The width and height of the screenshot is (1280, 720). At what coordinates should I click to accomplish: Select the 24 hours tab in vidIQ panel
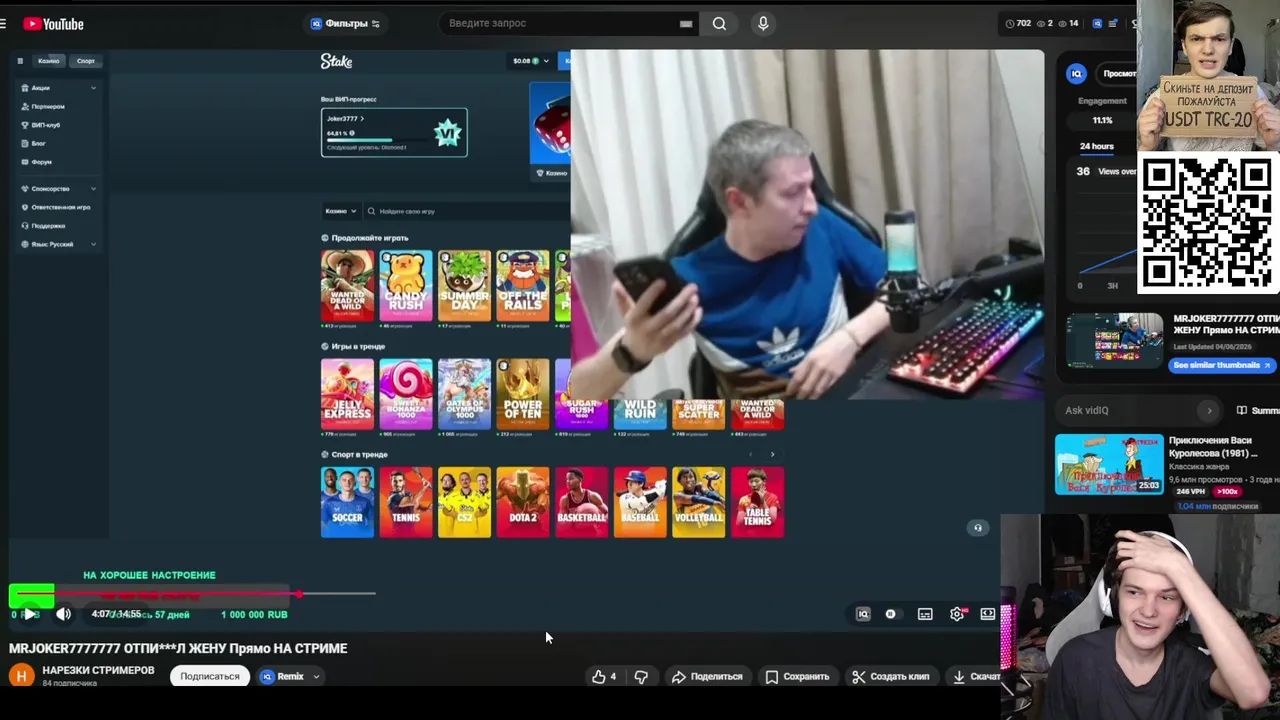tap(1096, 146)
